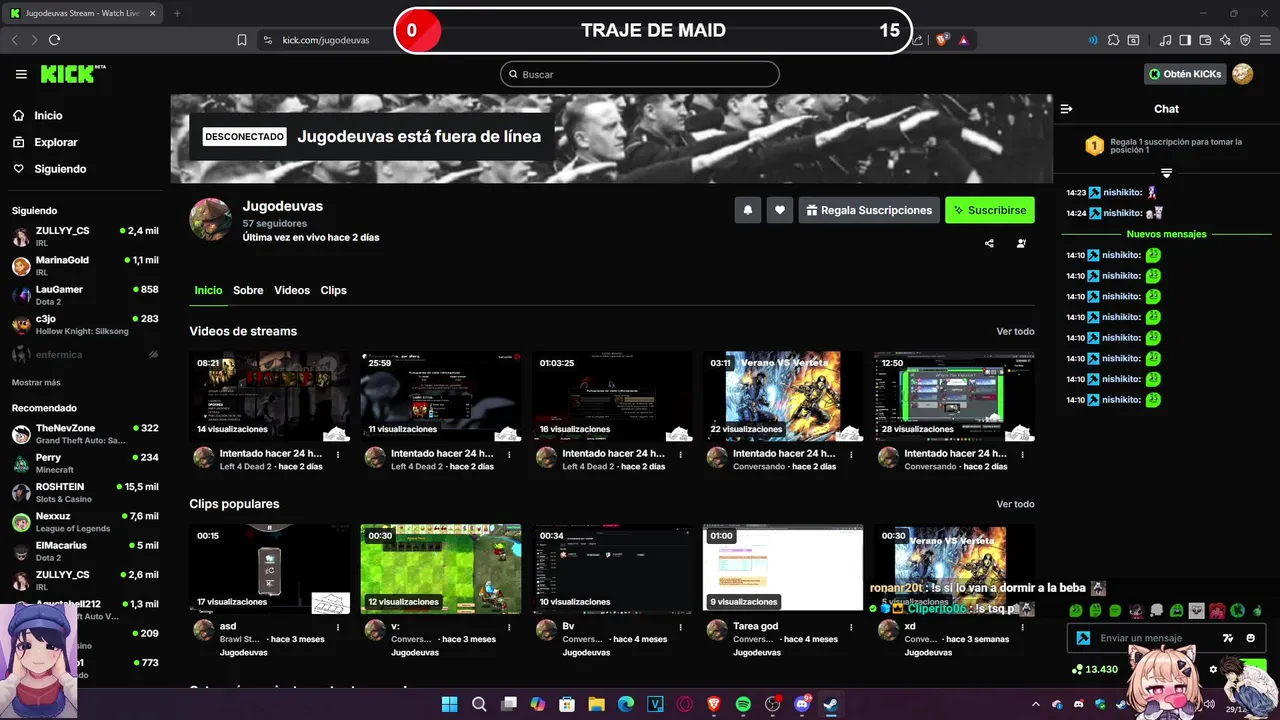The height and width of the screenshot is (720, 1280).
Task: Open the Brave Wallet icon
Action: 1205,40
